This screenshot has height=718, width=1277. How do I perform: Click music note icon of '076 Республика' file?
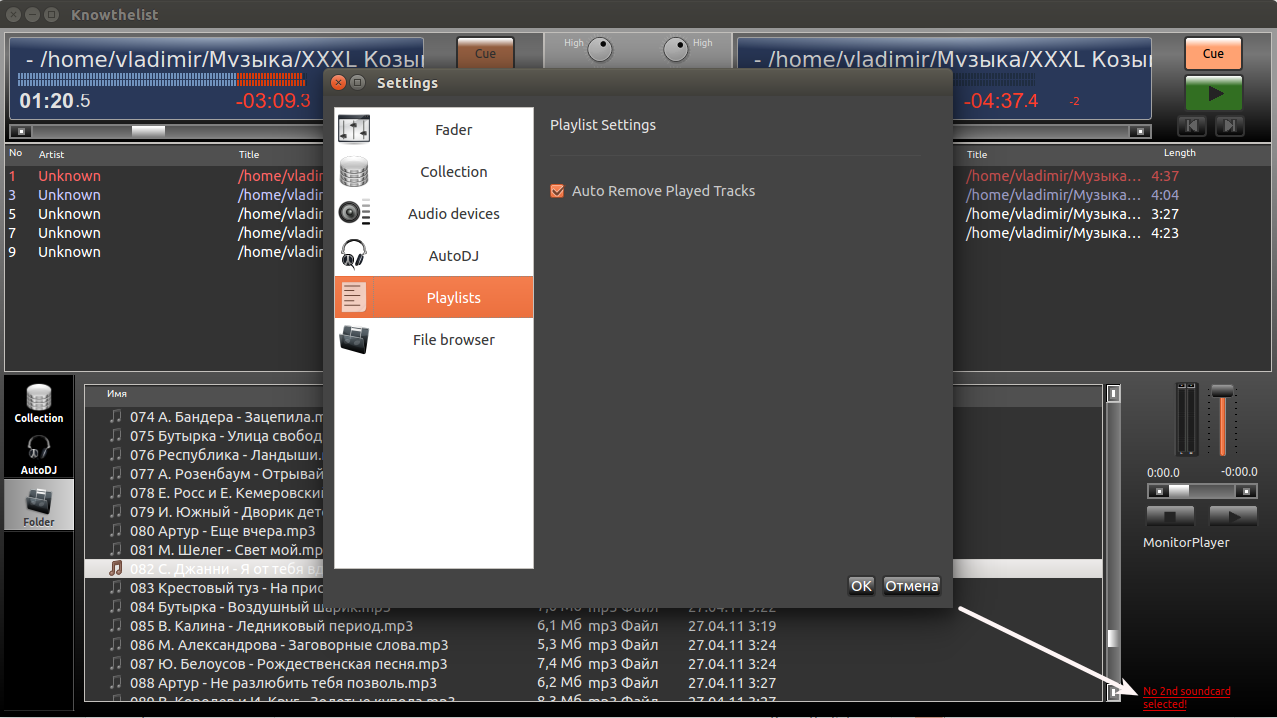tap(116, 455)
